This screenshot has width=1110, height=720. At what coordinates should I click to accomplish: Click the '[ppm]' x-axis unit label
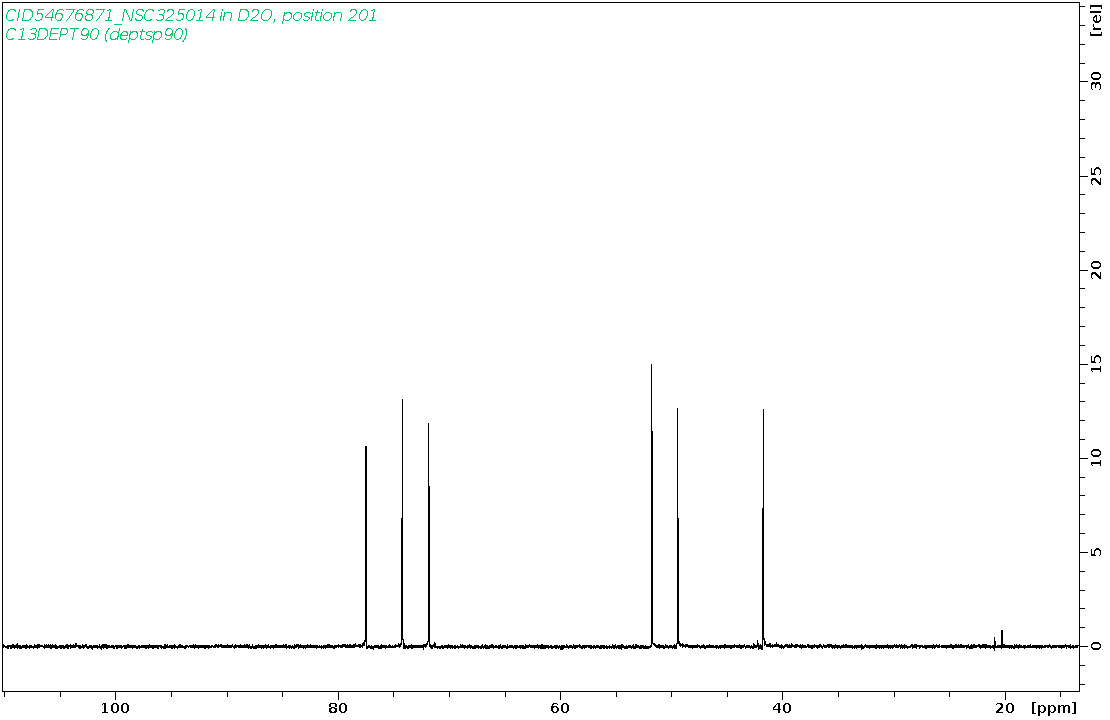point(1054,707)
